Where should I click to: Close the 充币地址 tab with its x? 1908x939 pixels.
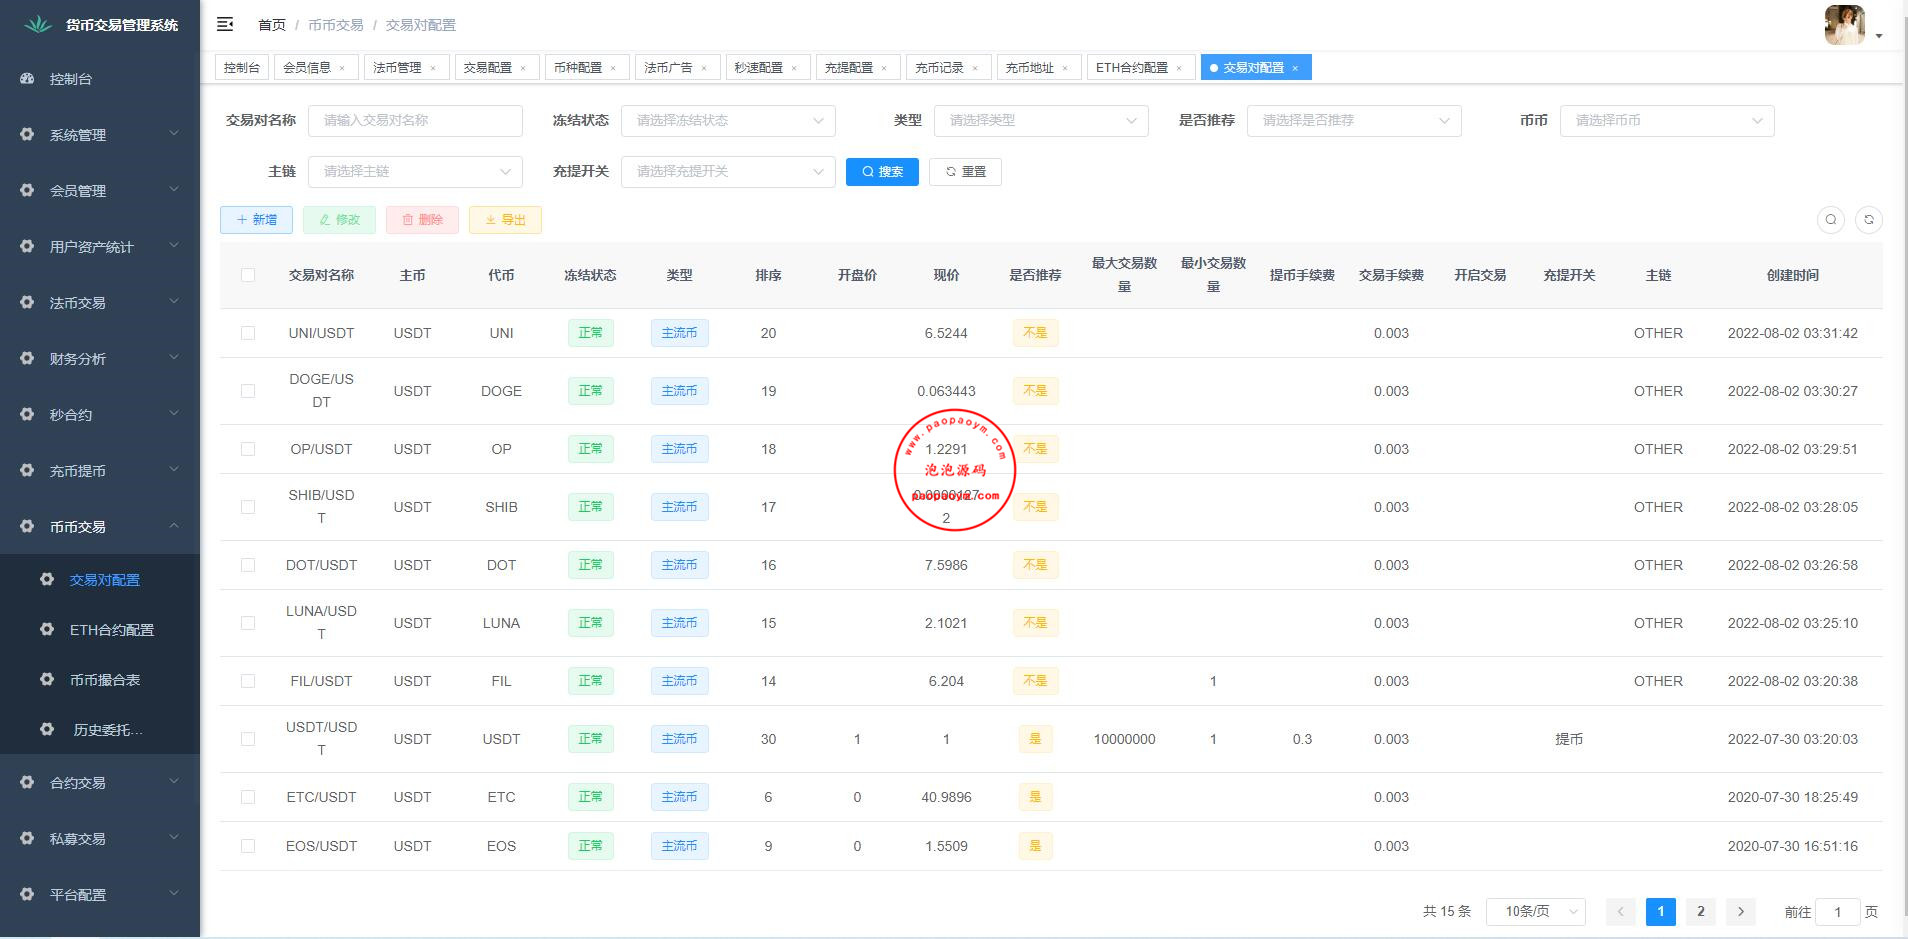[x=1065, y=68]
